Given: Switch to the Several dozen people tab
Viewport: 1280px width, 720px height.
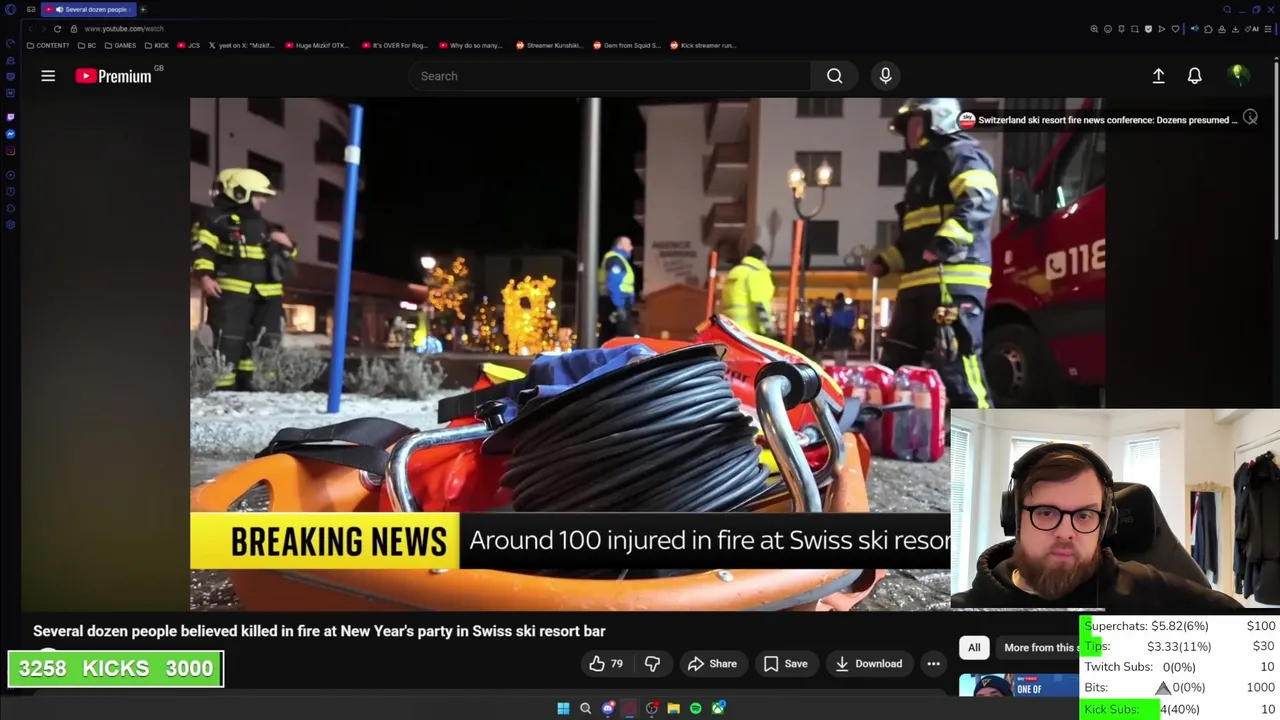Looking at the screenshot, I should pos(88,9).
